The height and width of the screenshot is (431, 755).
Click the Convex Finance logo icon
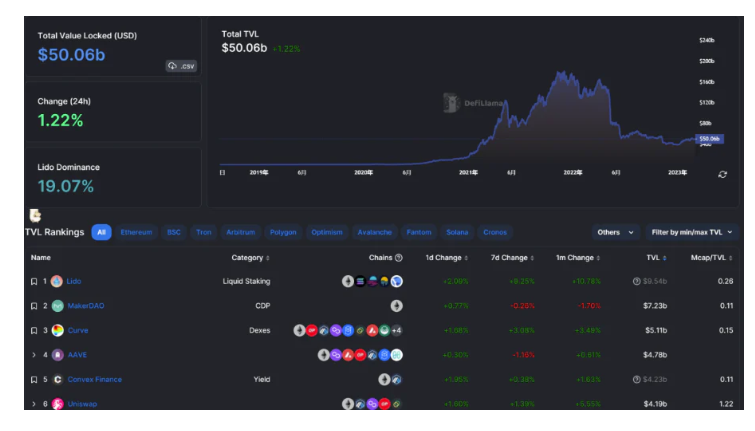pyautogui.click(x=57, y=379)
